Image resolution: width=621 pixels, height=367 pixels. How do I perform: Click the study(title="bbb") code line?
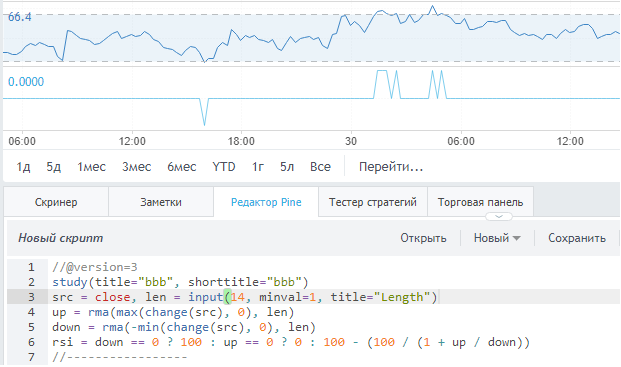click(x=180, y=282)
